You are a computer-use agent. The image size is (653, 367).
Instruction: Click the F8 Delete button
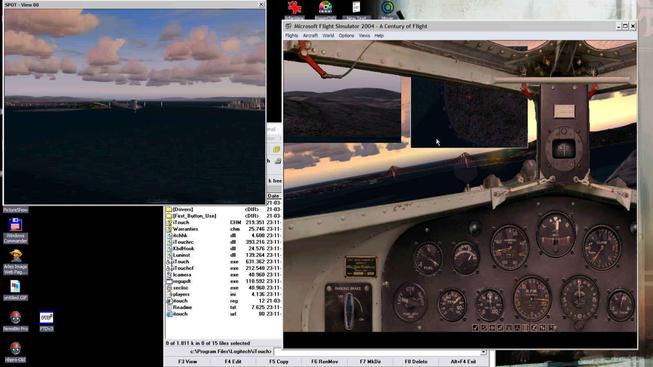tap(416, 362)
